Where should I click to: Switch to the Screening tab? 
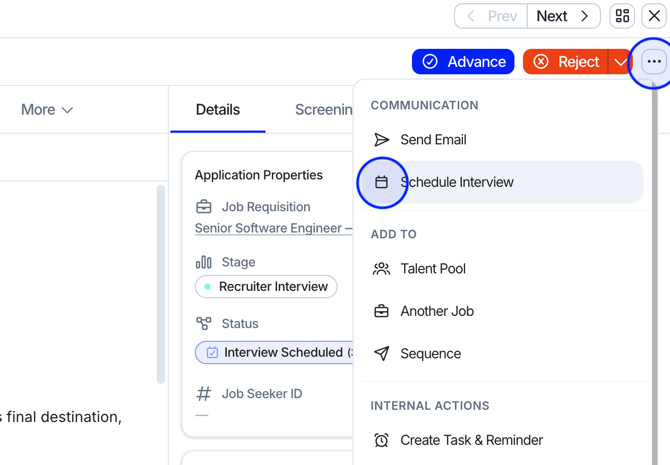pyautogui.click(x=323, y=110)
